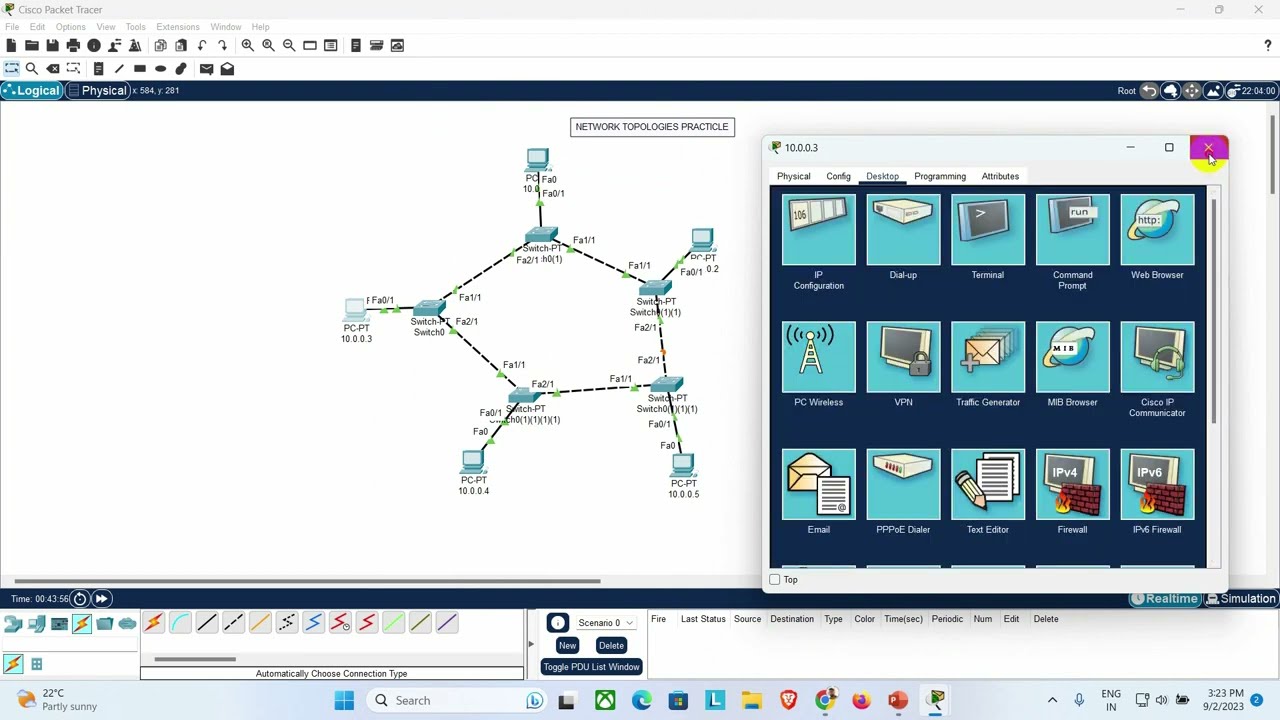This screenshot has height=720, width=1280.
Task: Switch to the Logical workspace view
Action: click(x=32, y=91)
